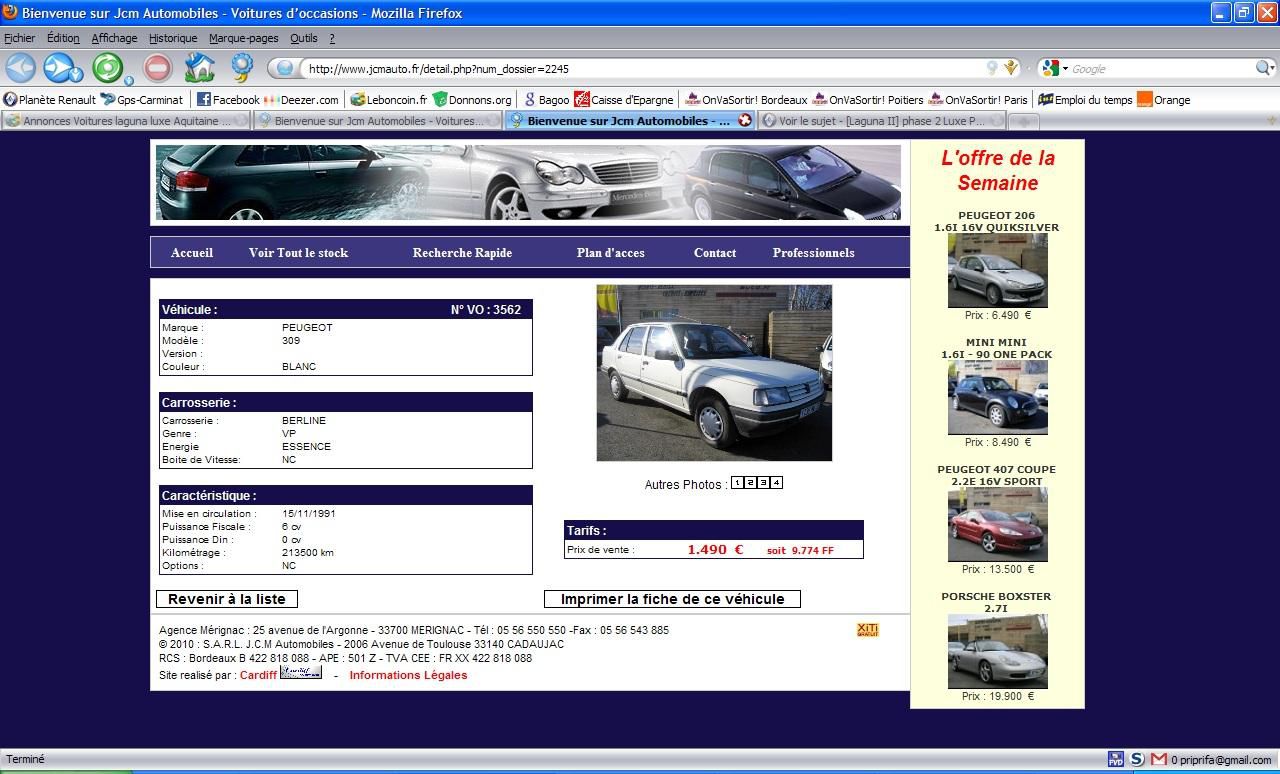Click the S icon in the status bar
Screen dimensions: 1280x774
[1137, 759]
